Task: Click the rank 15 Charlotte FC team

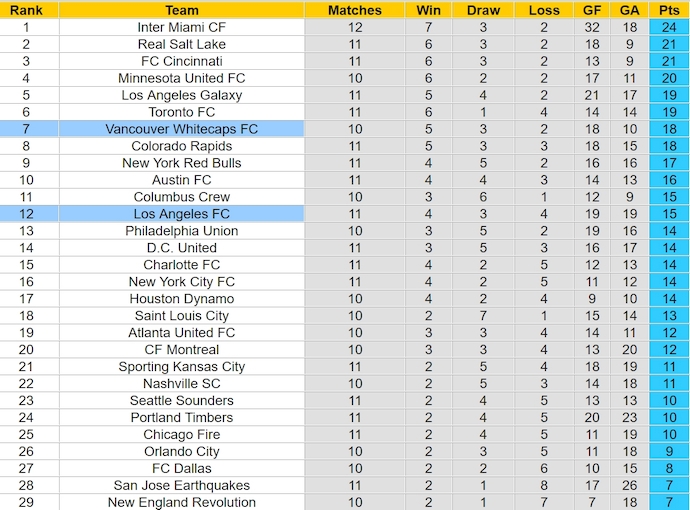Action: [x=181, y=265]
